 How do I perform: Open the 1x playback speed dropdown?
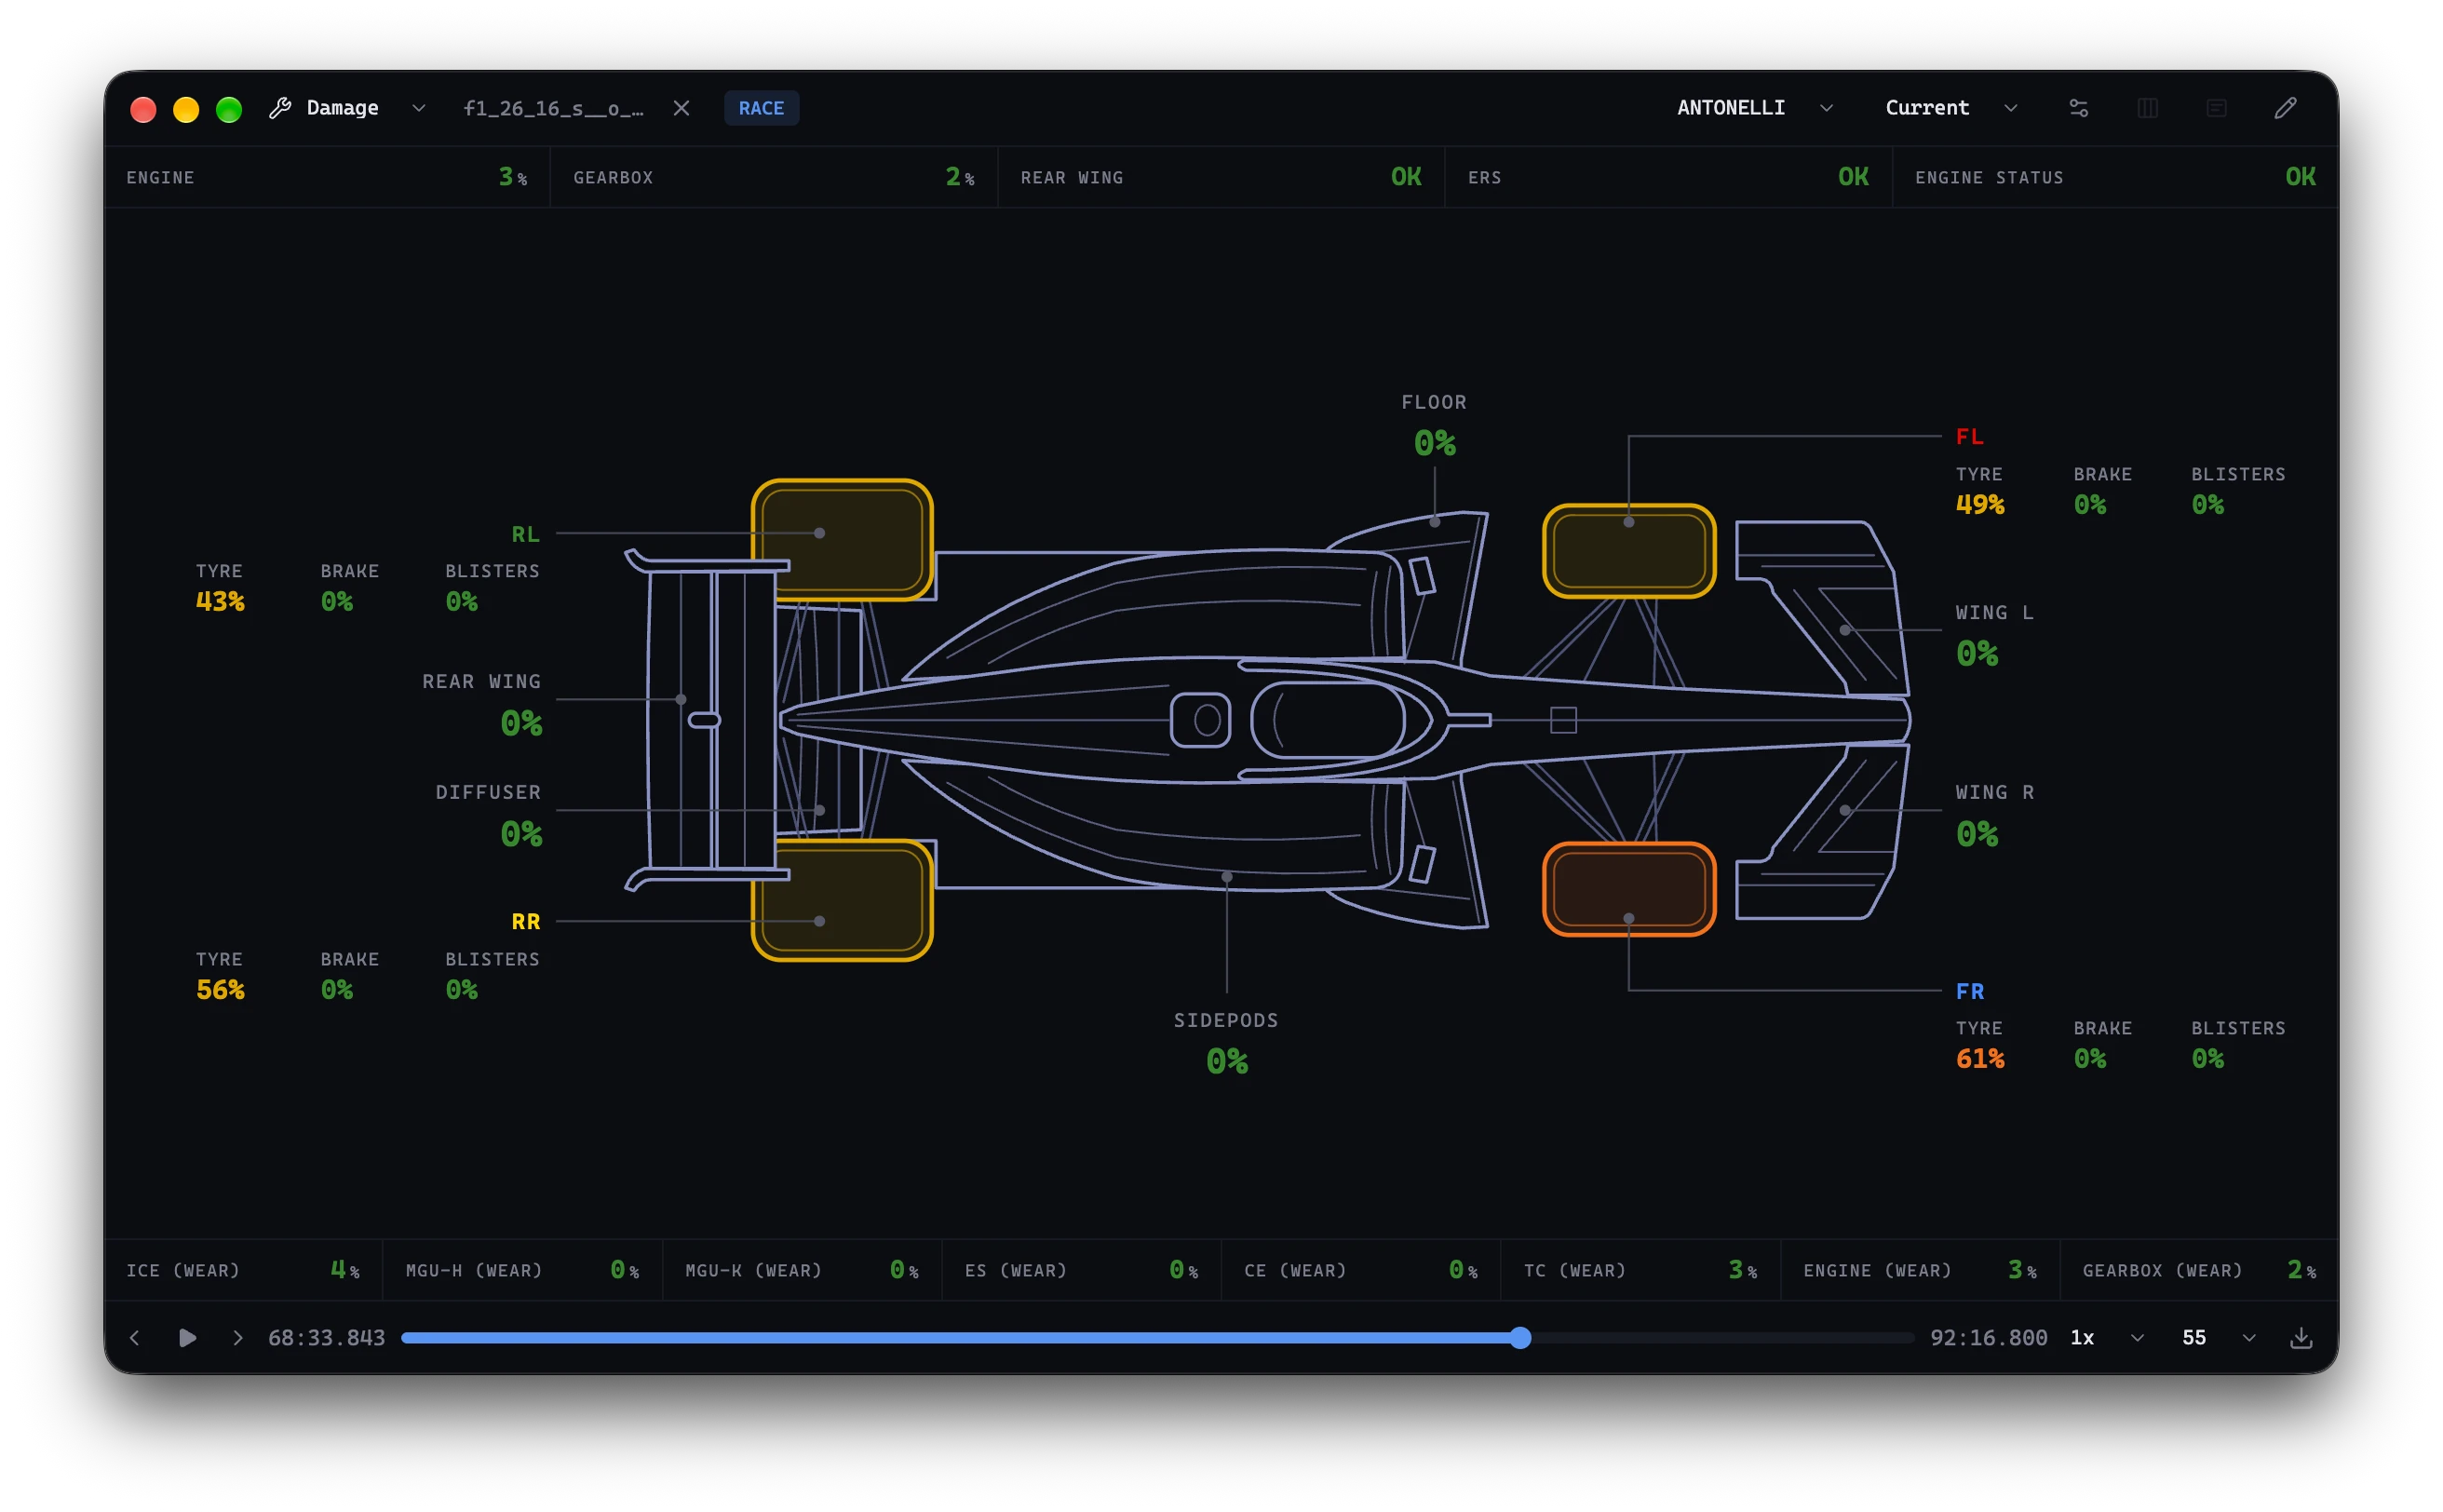click(2106, 1337)
